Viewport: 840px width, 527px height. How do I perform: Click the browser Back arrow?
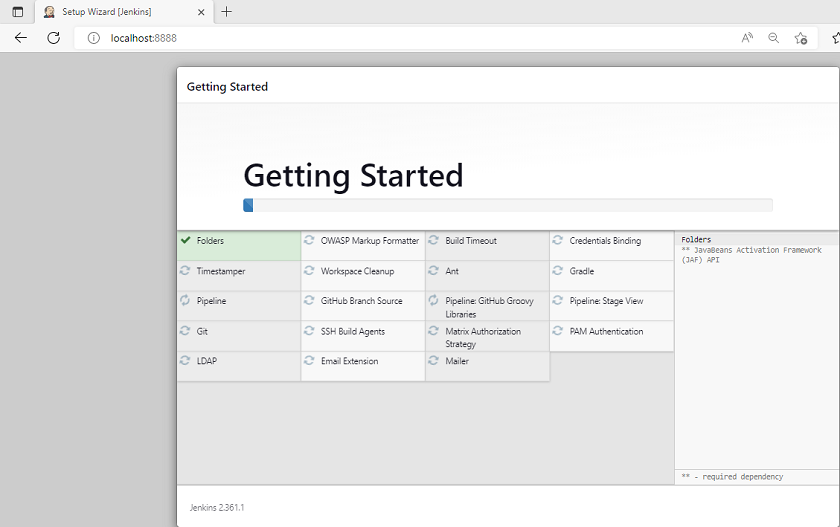20,37
